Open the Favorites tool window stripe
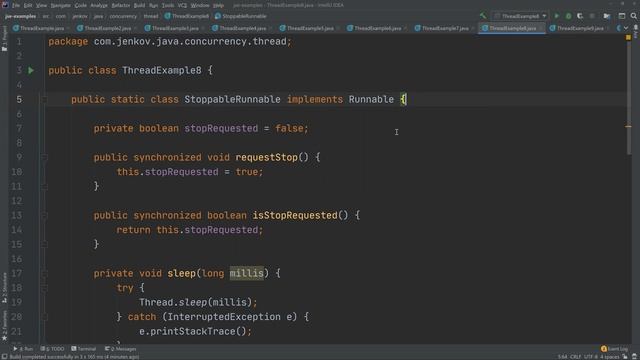 point(4,326)
